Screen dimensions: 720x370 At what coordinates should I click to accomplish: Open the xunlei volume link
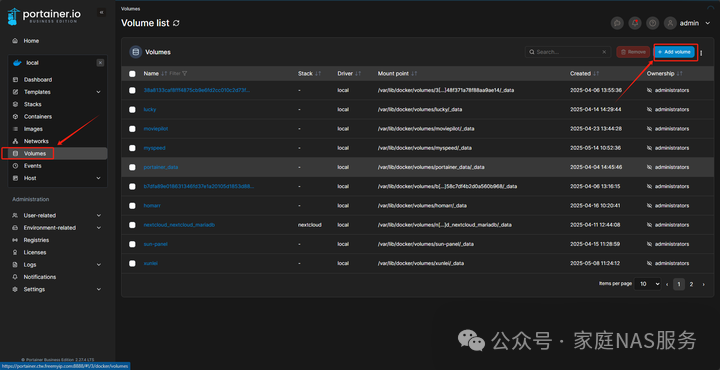click(x=151, y=263)
